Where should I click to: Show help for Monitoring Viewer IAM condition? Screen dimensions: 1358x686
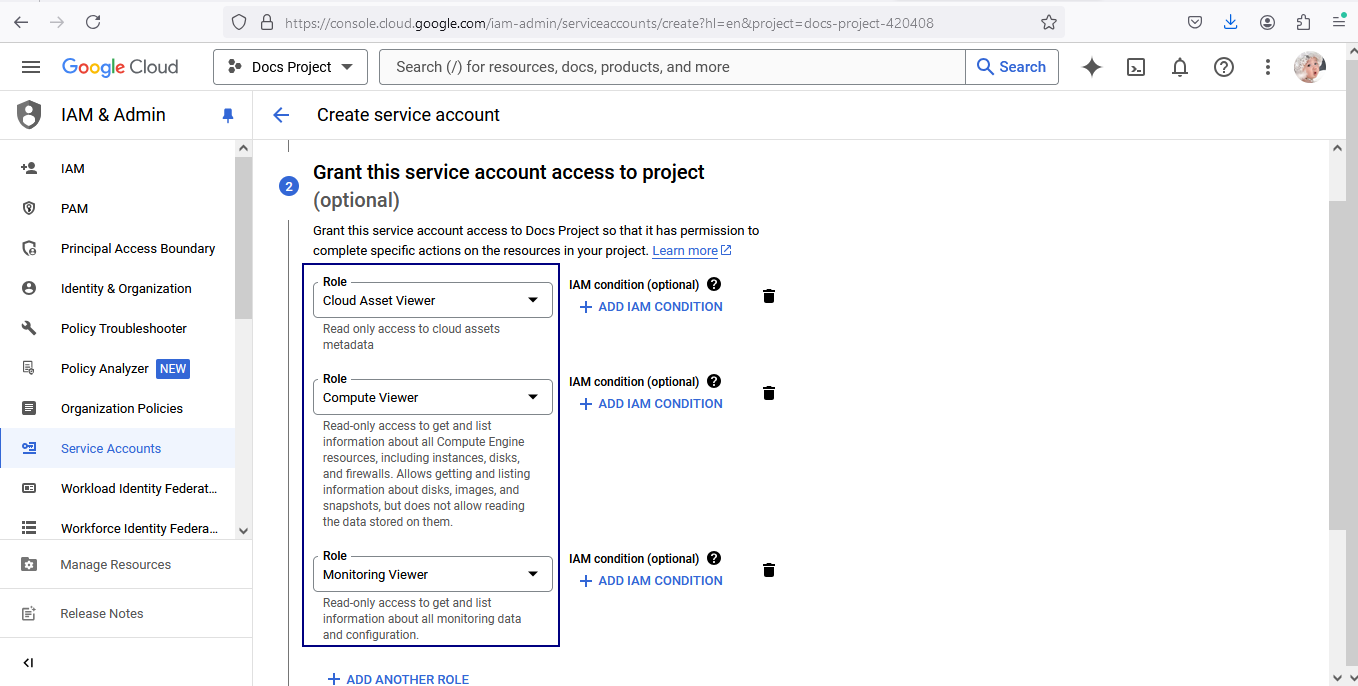coord(714,558)
